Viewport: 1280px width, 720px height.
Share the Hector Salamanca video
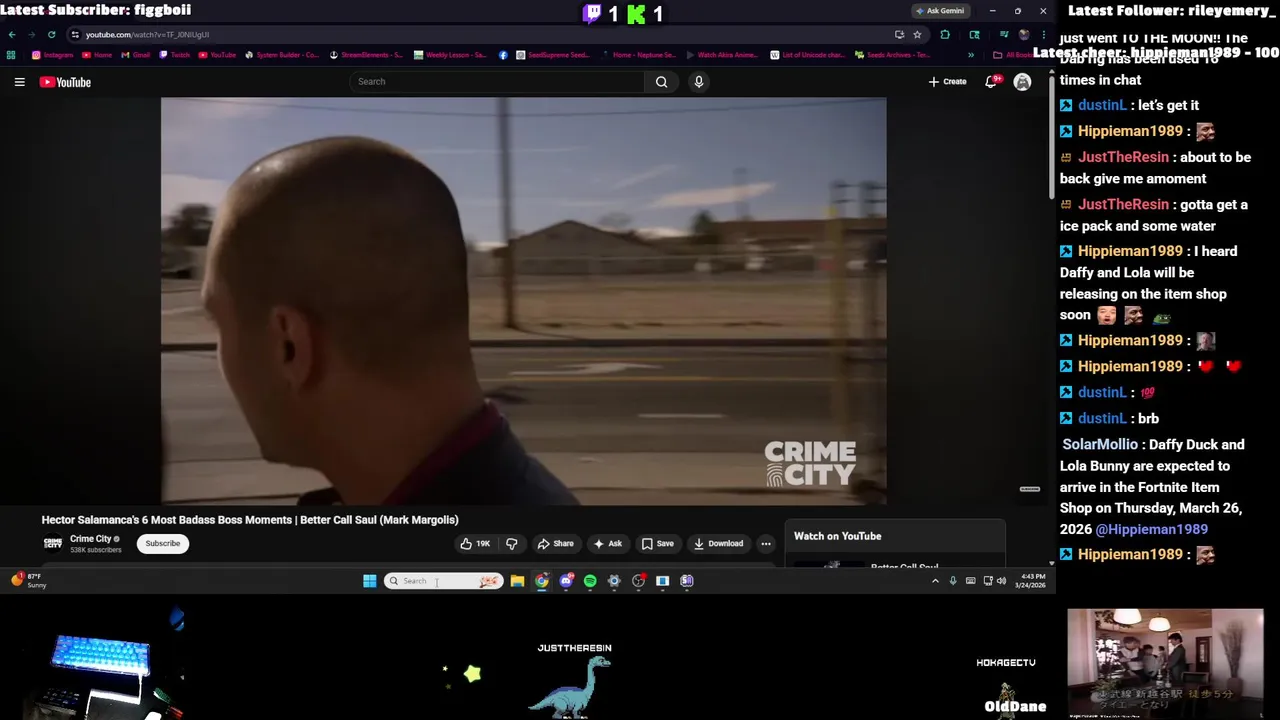click(555, 544)
